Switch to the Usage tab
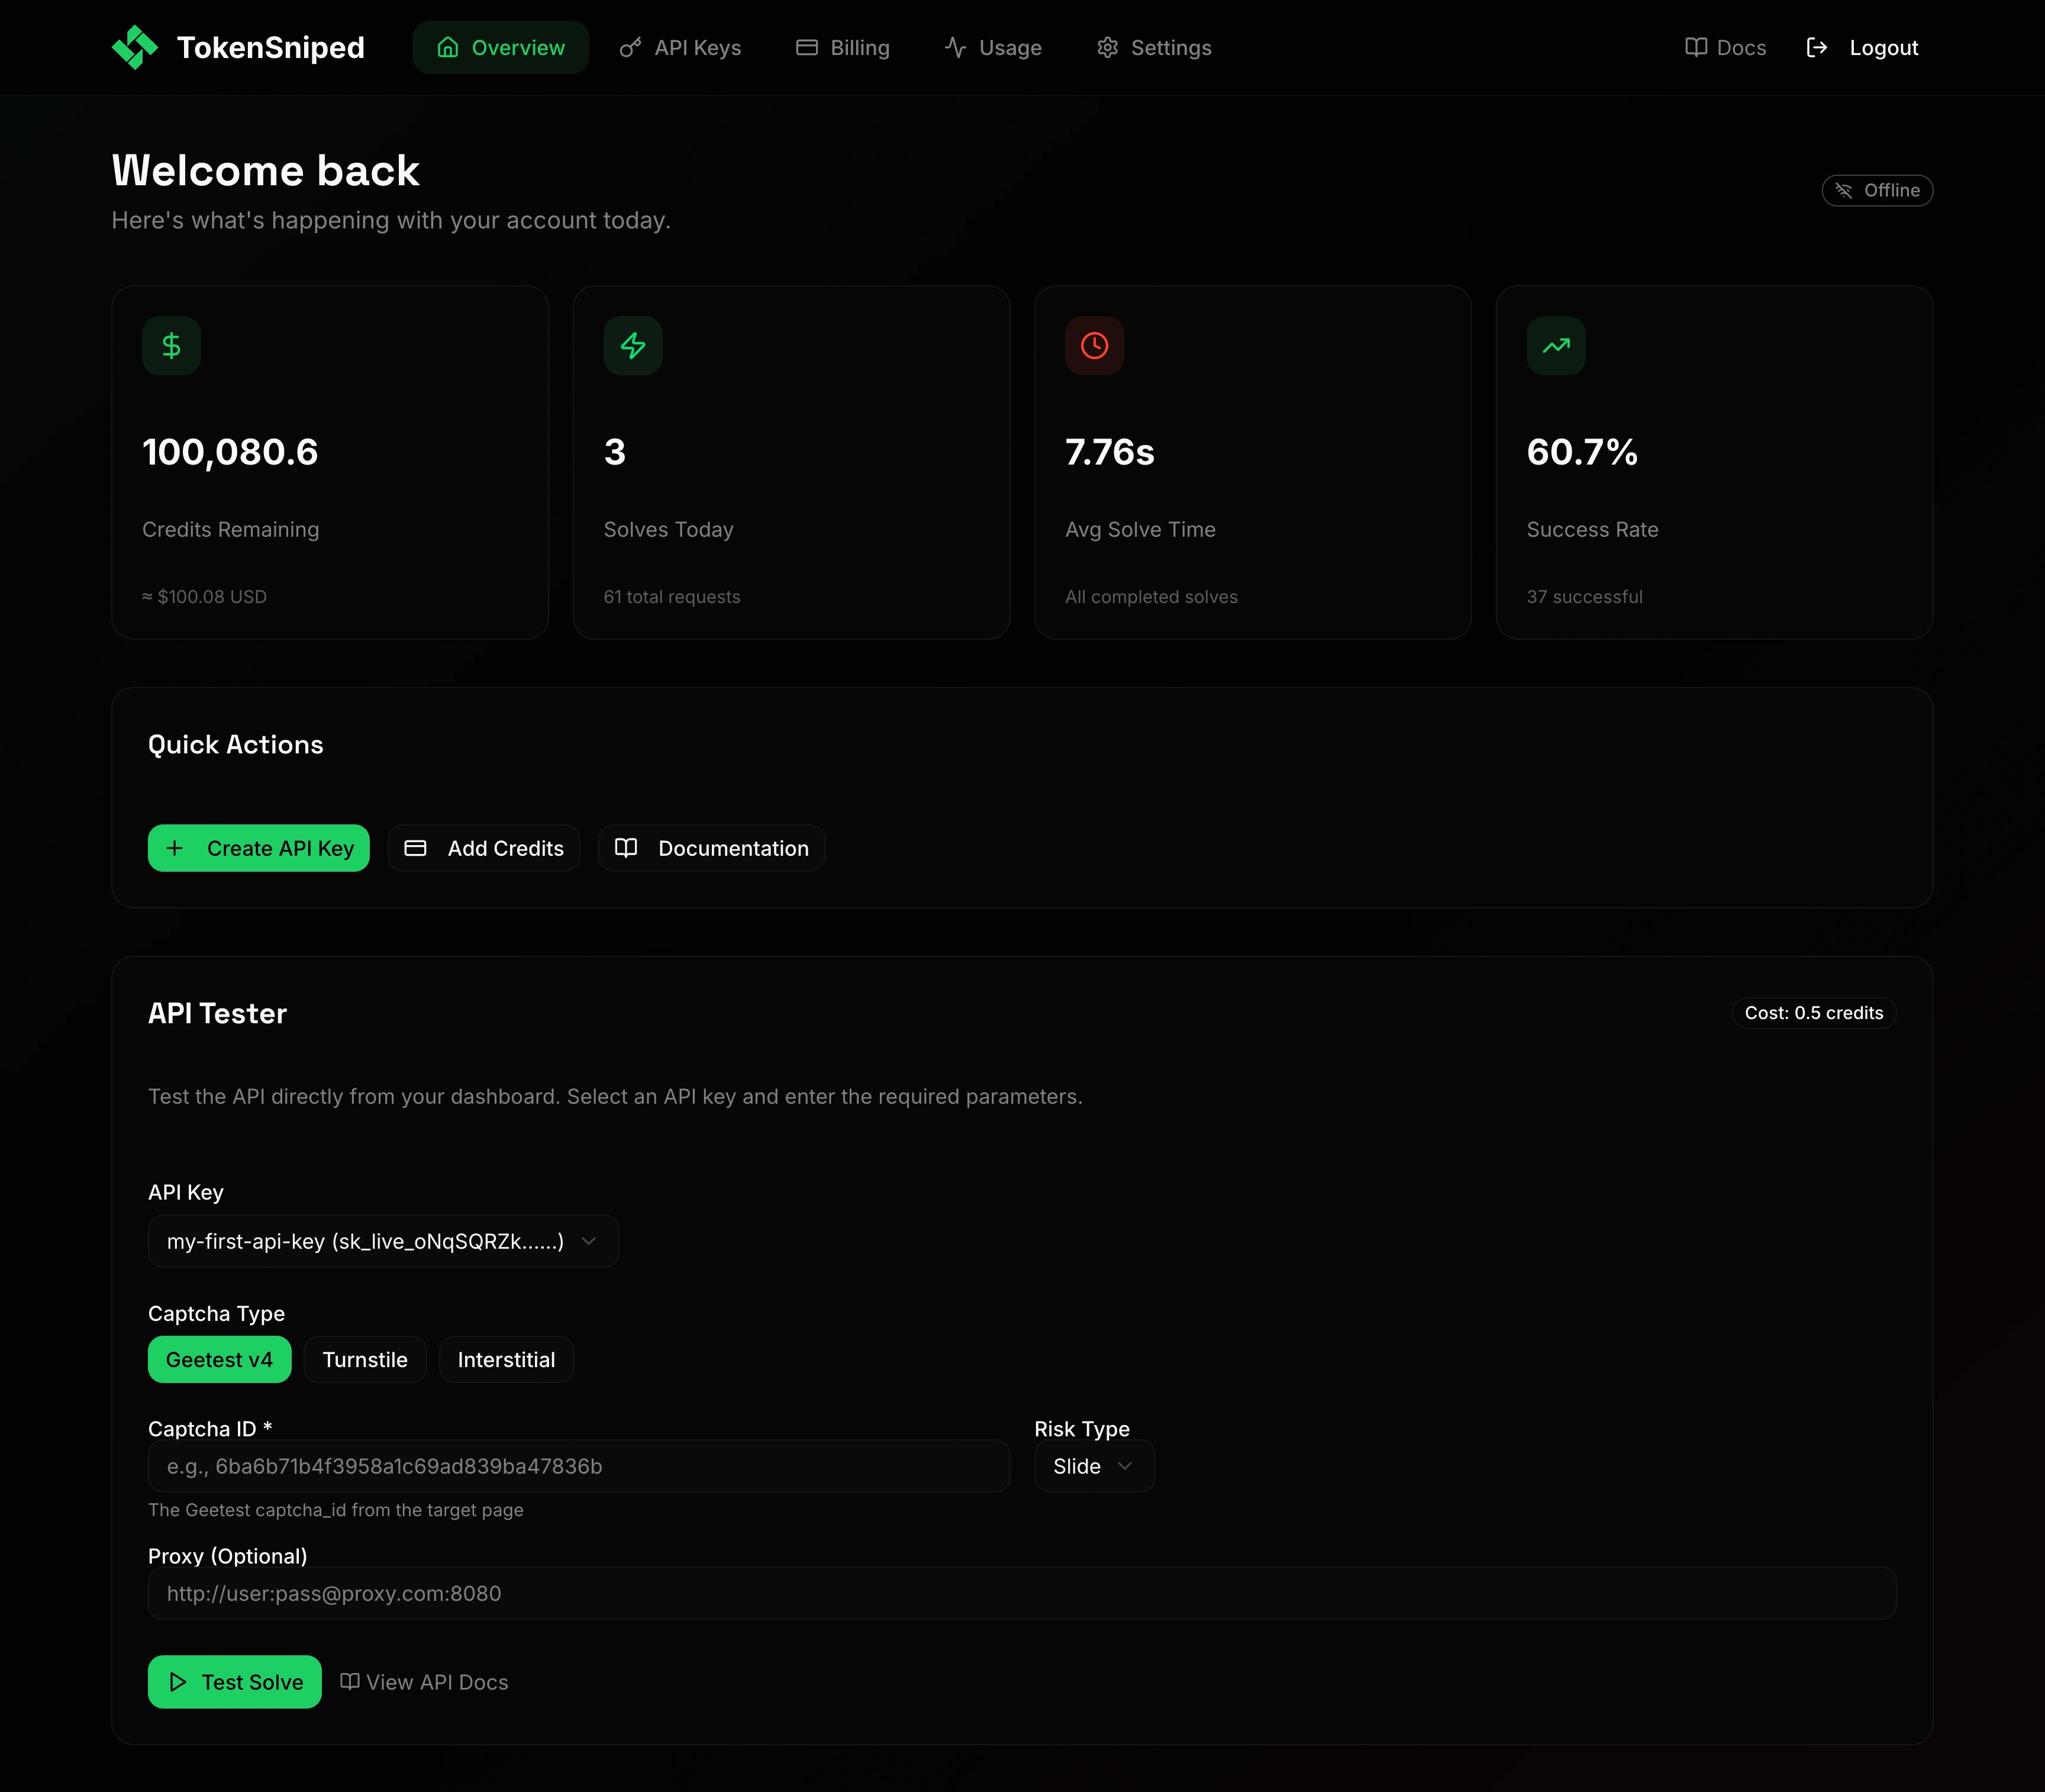Screen dimensions: 2045x1792 [993, 47]
